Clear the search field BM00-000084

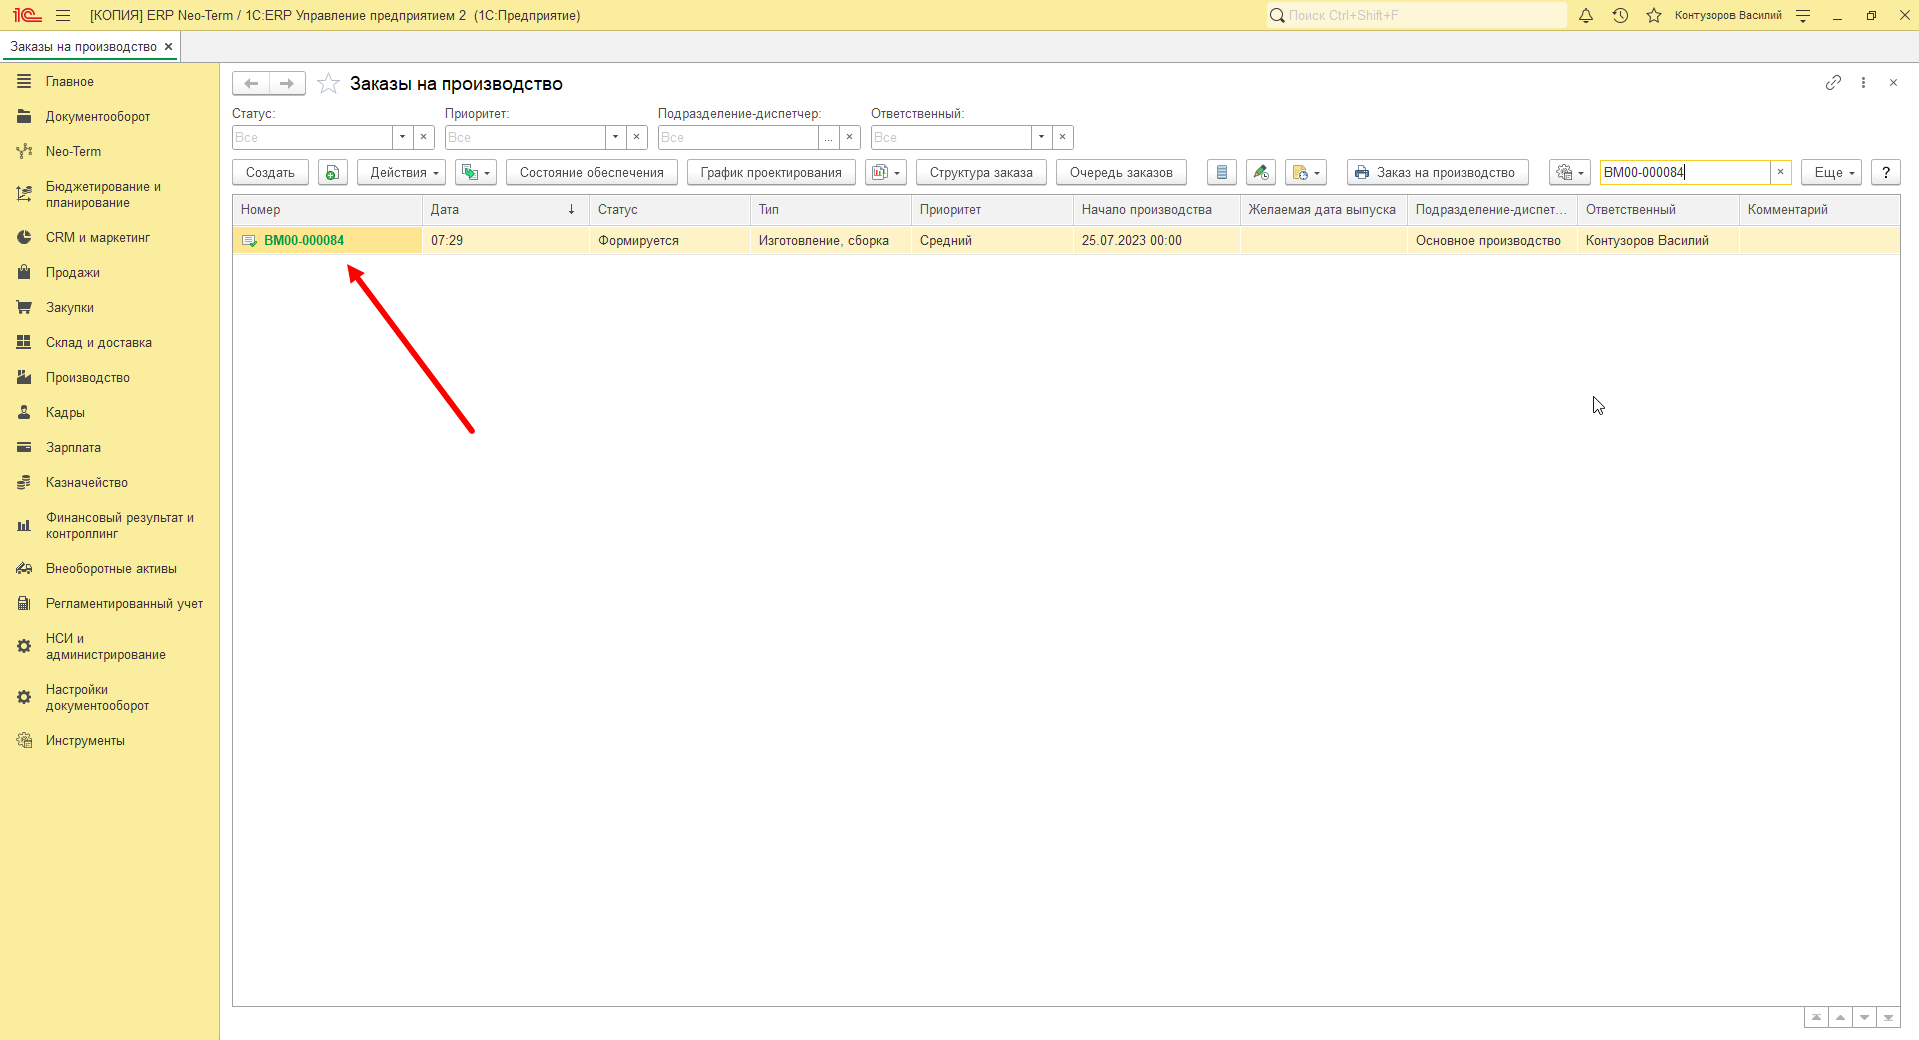pos(1780,172)
